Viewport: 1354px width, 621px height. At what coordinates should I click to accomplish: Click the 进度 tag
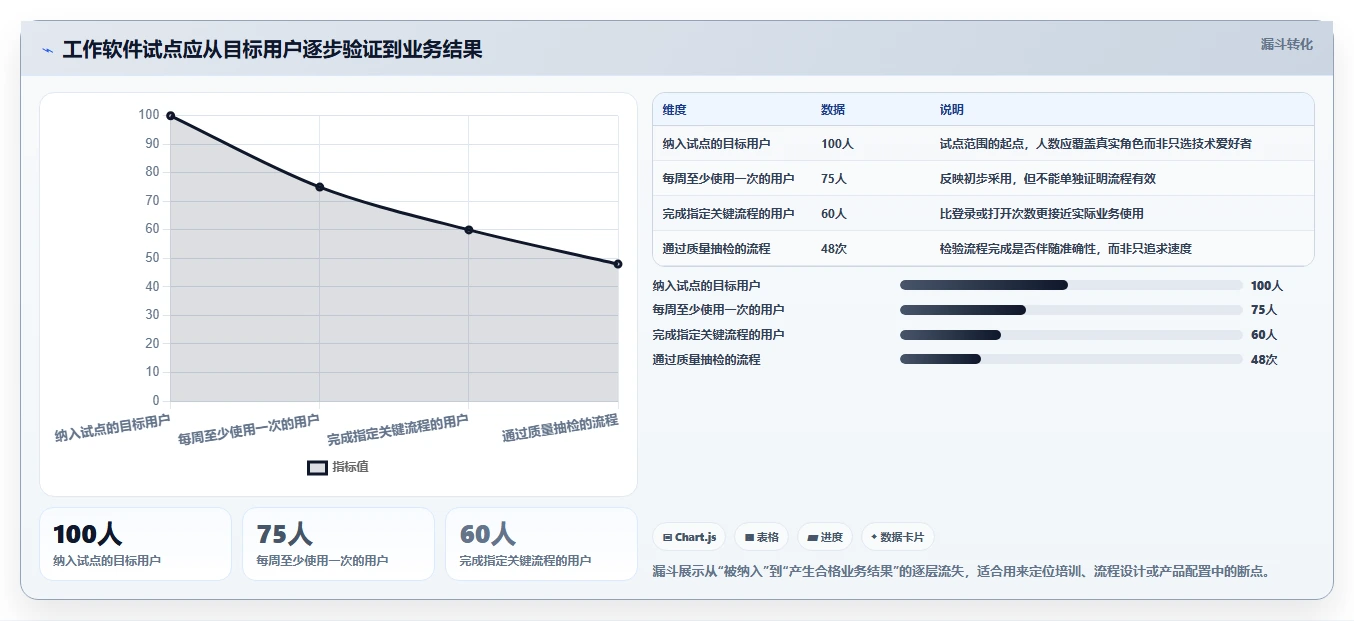(x=825, y=537)
